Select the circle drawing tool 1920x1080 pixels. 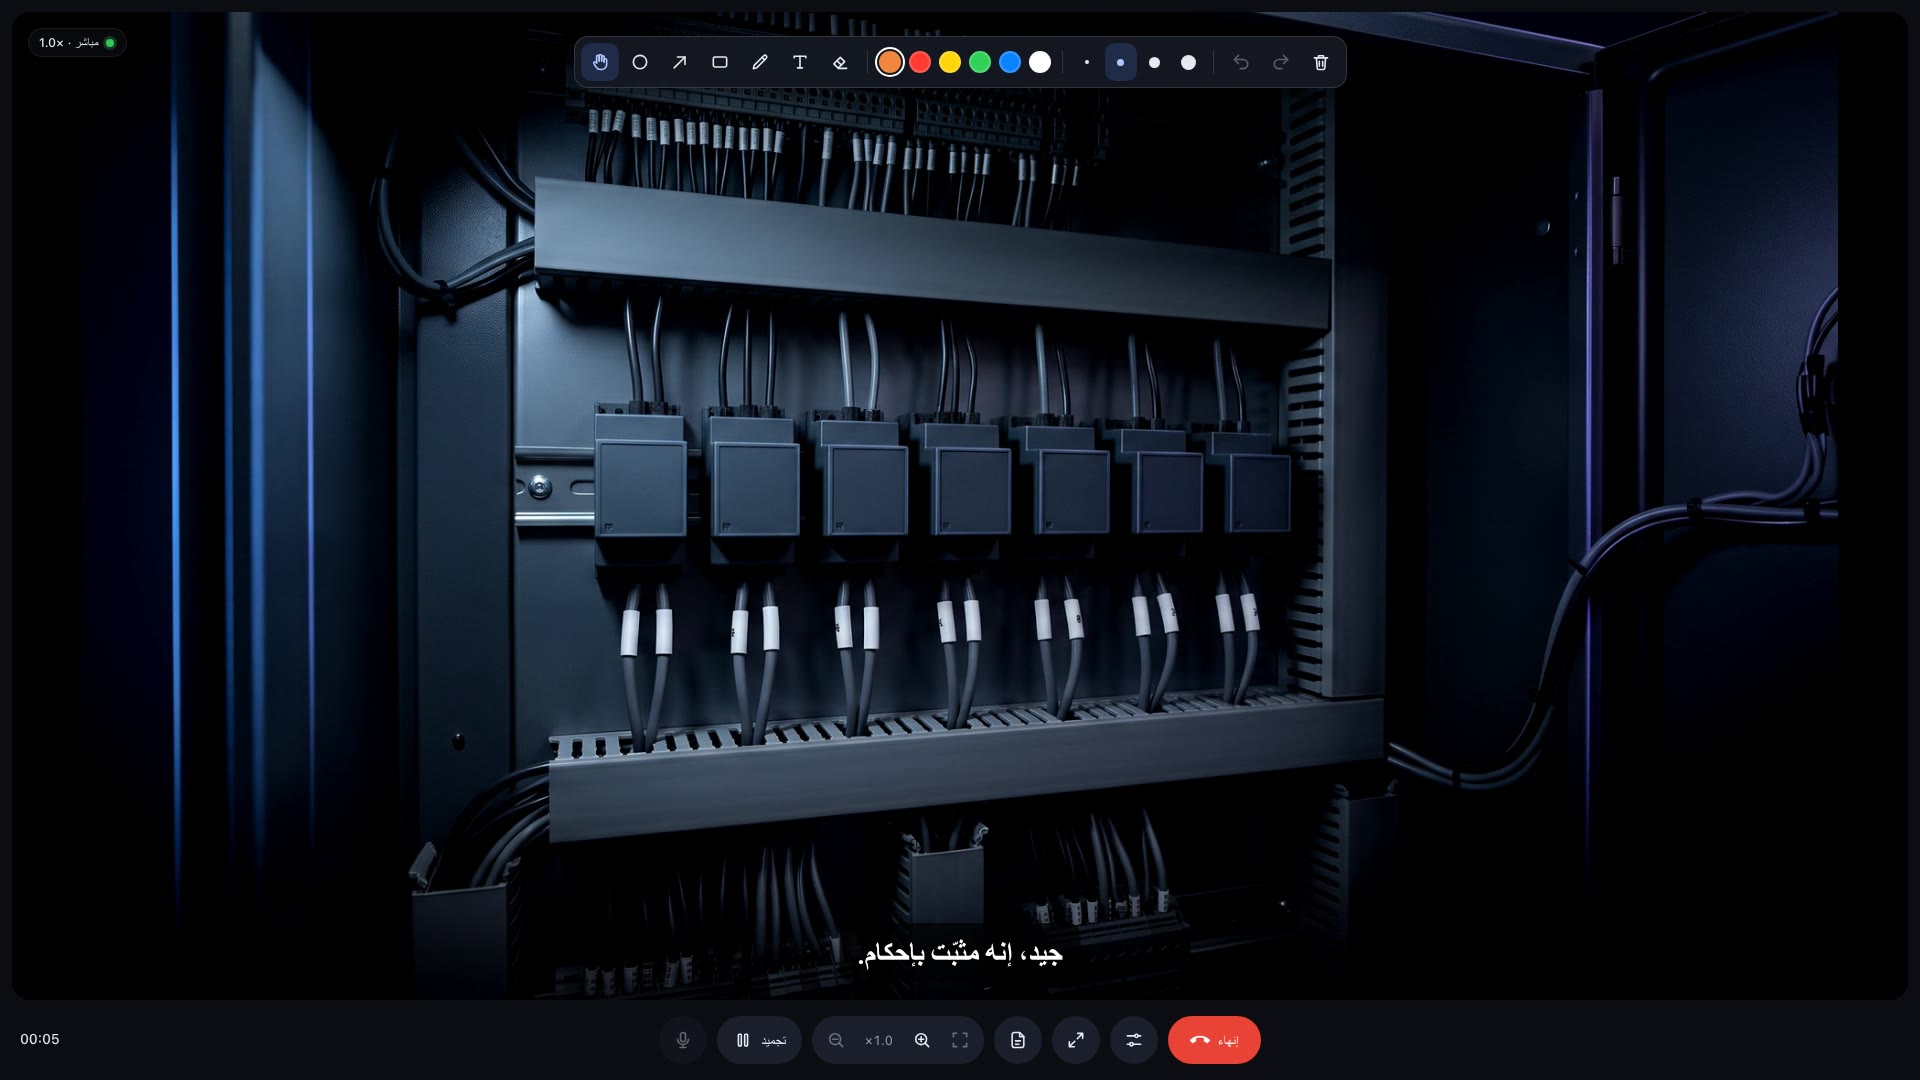tap(640, 62)
